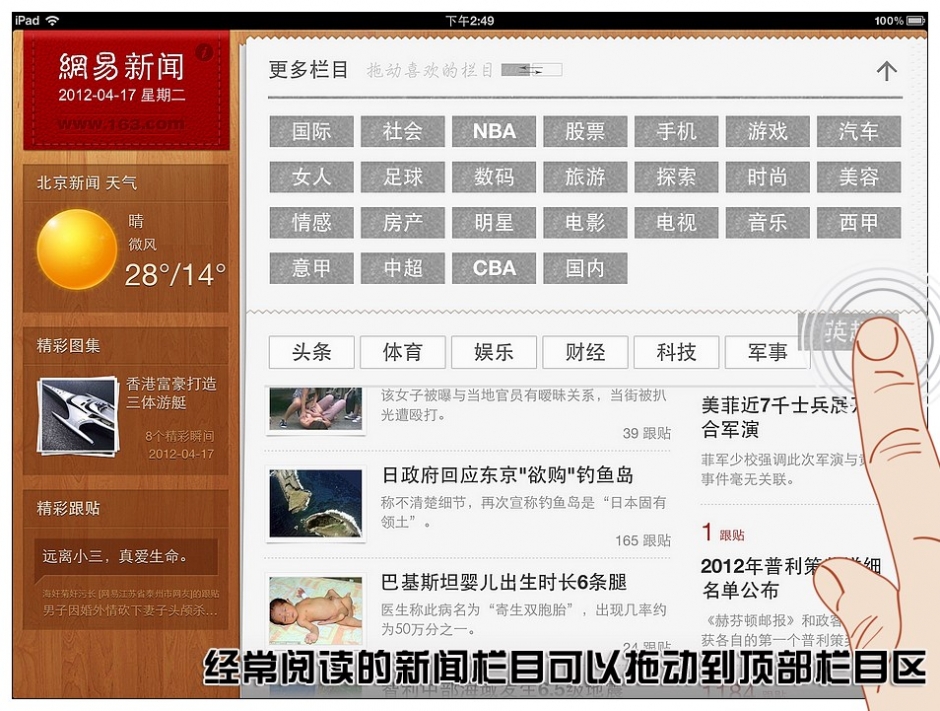Select the 游戏 category tile
This screenshot has height=711, width=940.
(767, 131)
